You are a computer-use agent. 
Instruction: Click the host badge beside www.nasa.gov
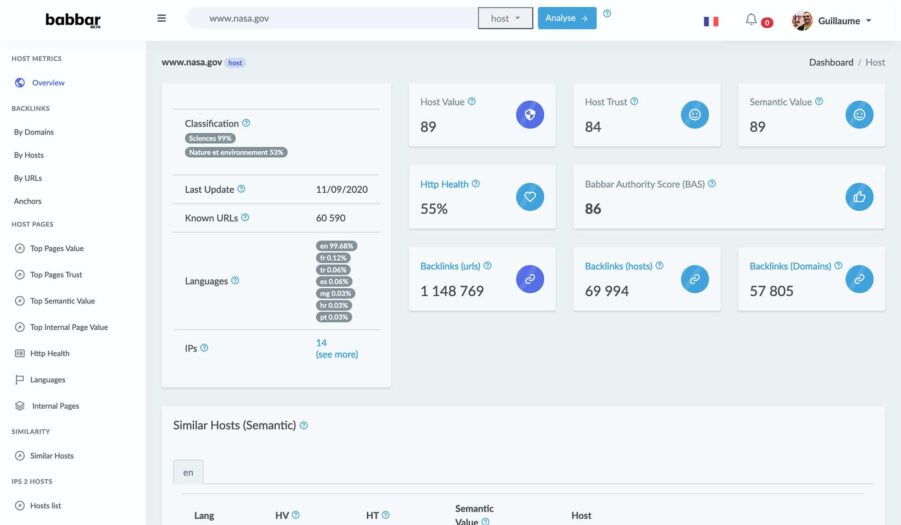pos(235,63)
